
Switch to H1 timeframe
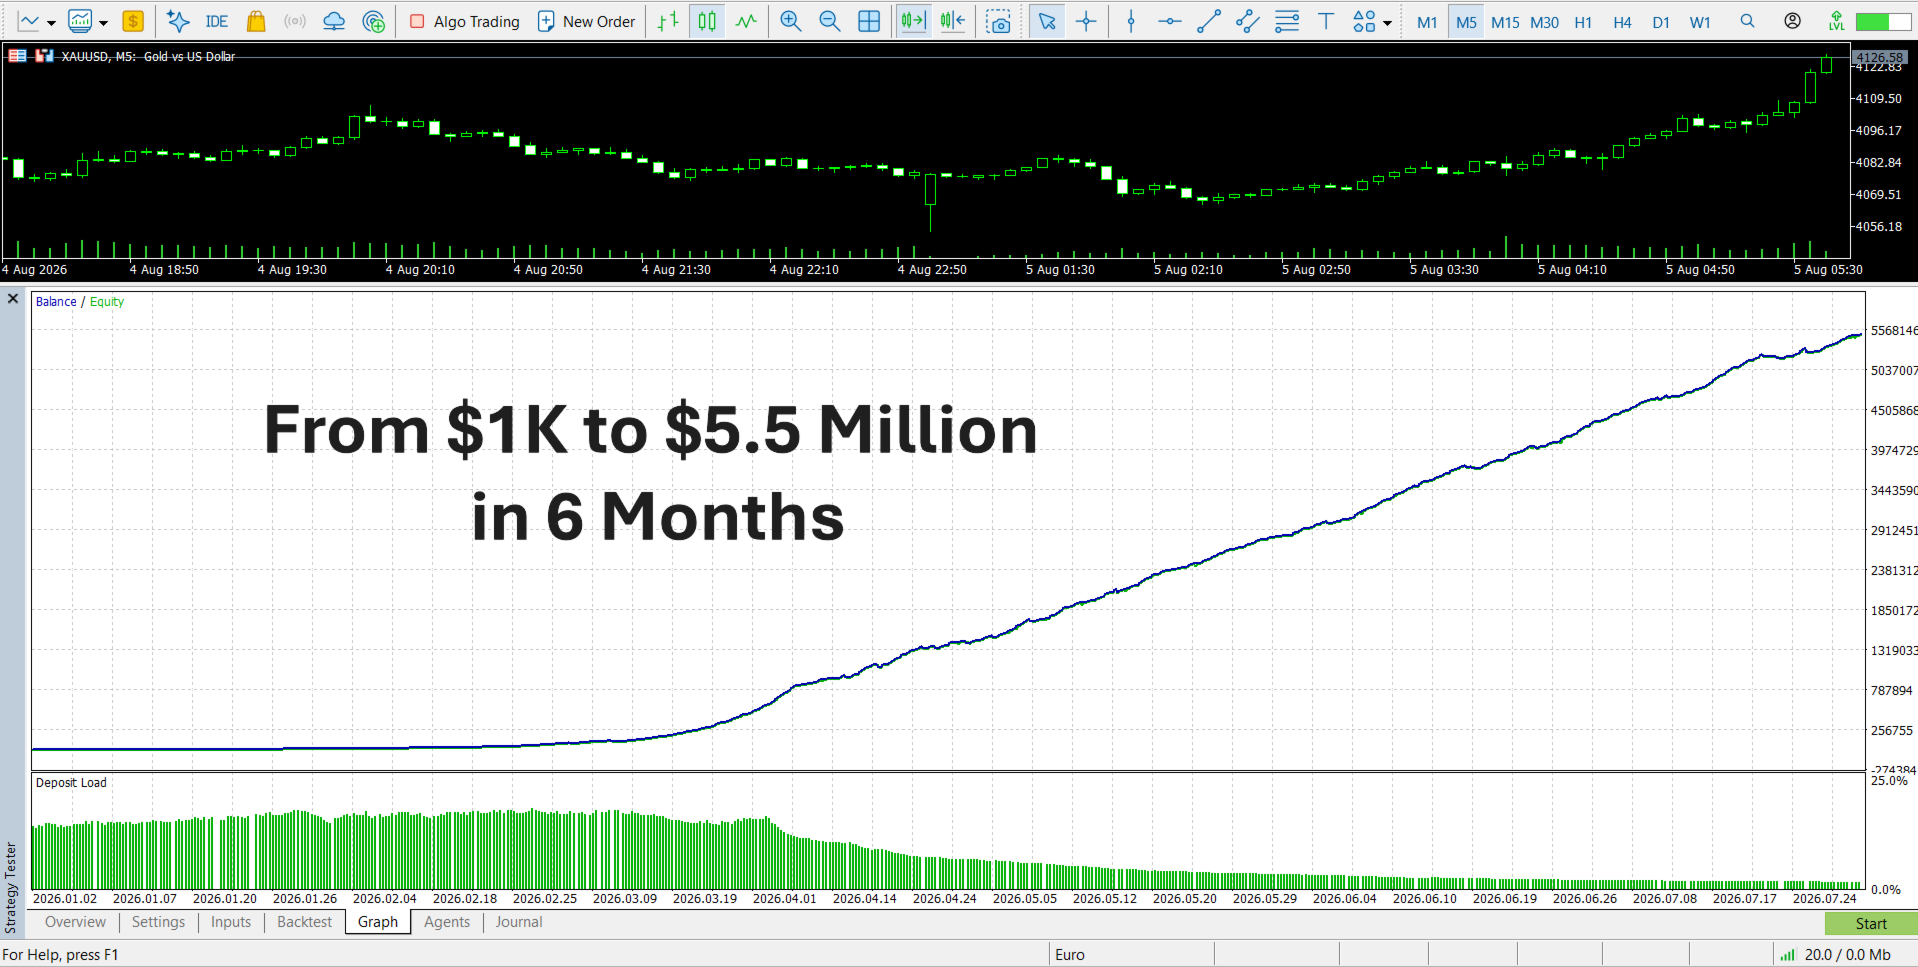click(x=1583, y=22)
